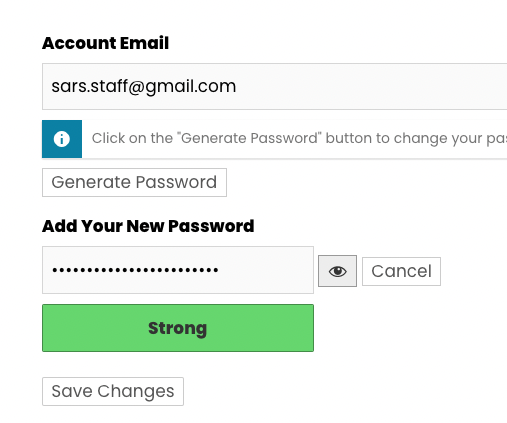Click the Account Email heading

[x=105, y=43]
